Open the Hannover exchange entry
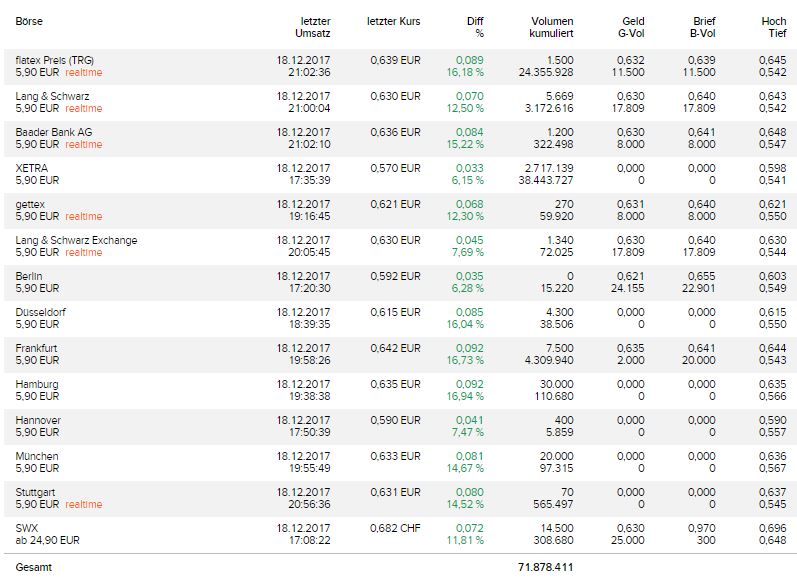This screenshot has width=797, height=581. 38,420
